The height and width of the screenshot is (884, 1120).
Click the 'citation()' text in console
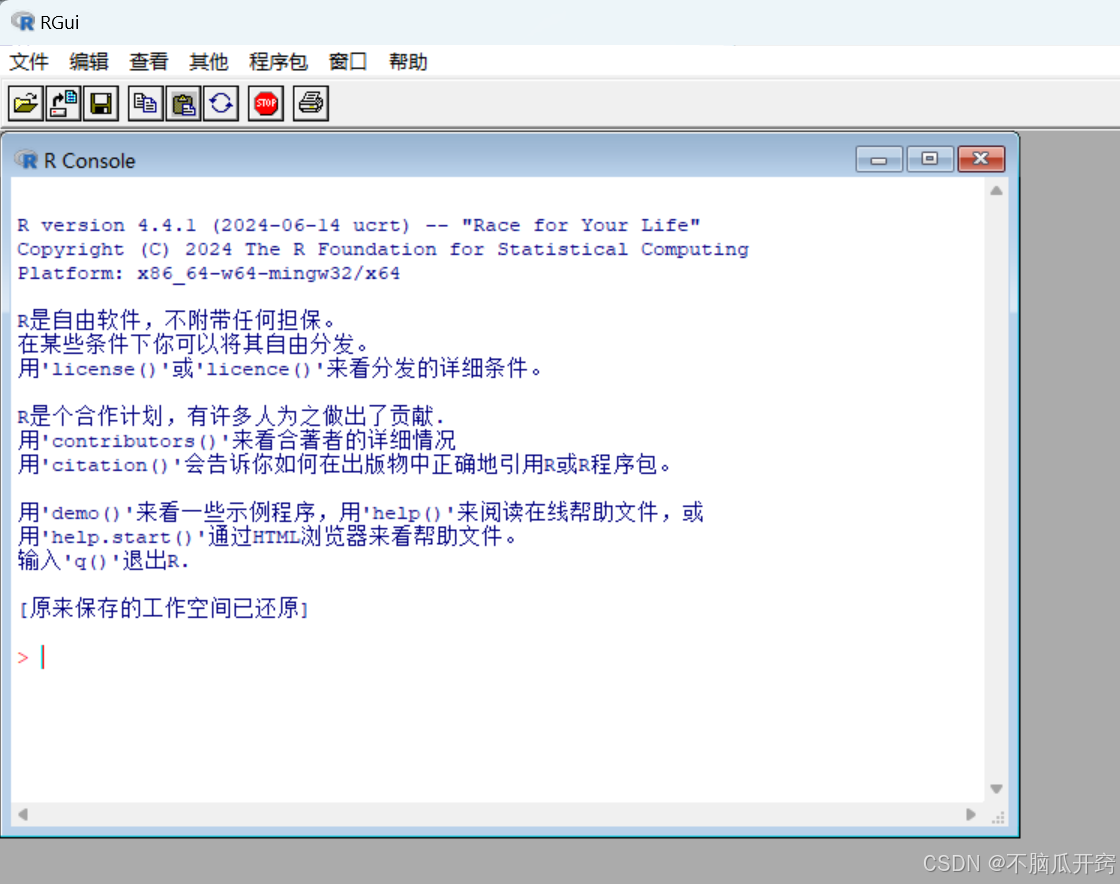[x=109, y=466]
